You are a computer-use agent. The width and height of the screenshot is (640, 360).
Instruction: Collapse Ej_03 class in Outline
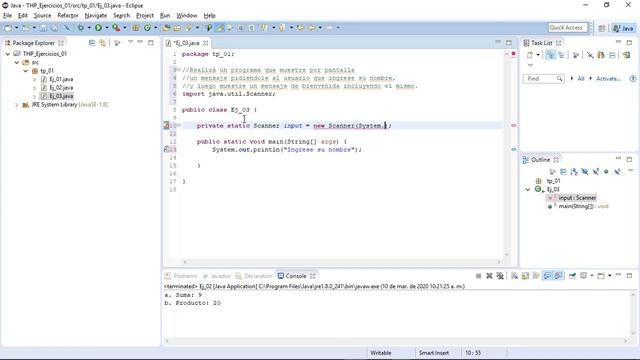[x=528, y=189]
